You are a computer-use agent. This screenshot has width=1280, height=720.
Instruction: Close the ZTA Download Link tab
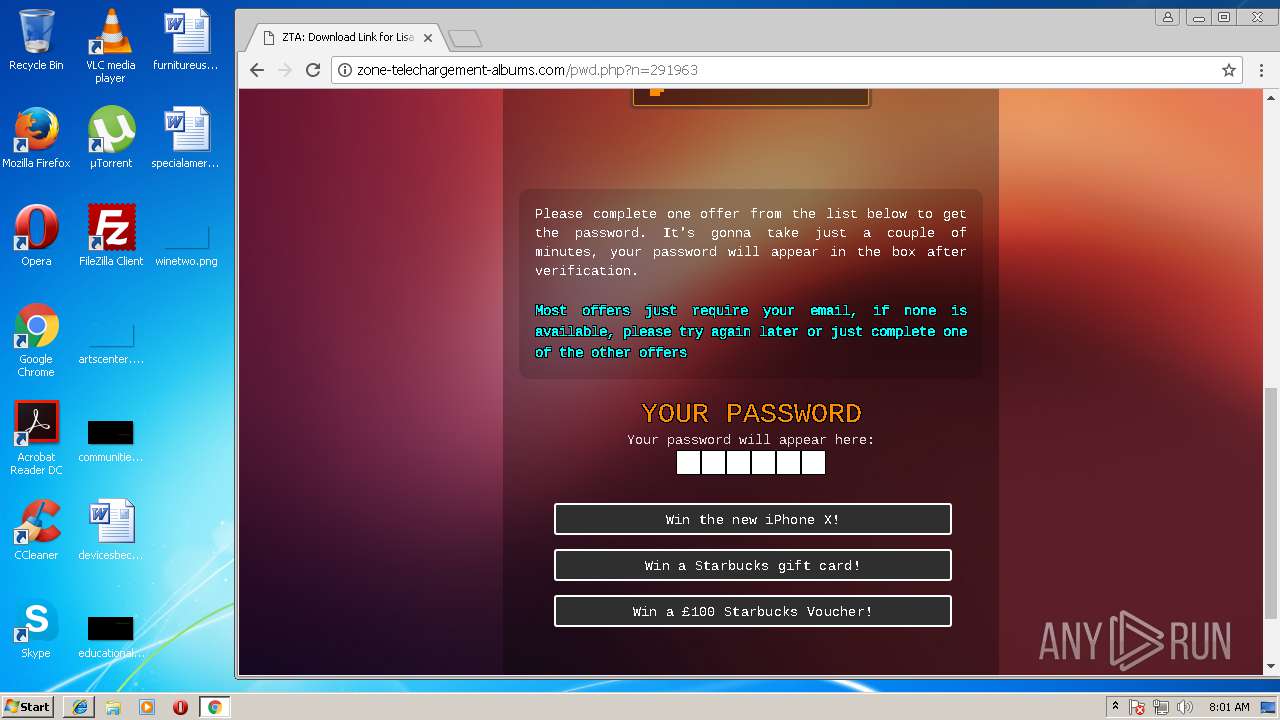click(428, 38)
